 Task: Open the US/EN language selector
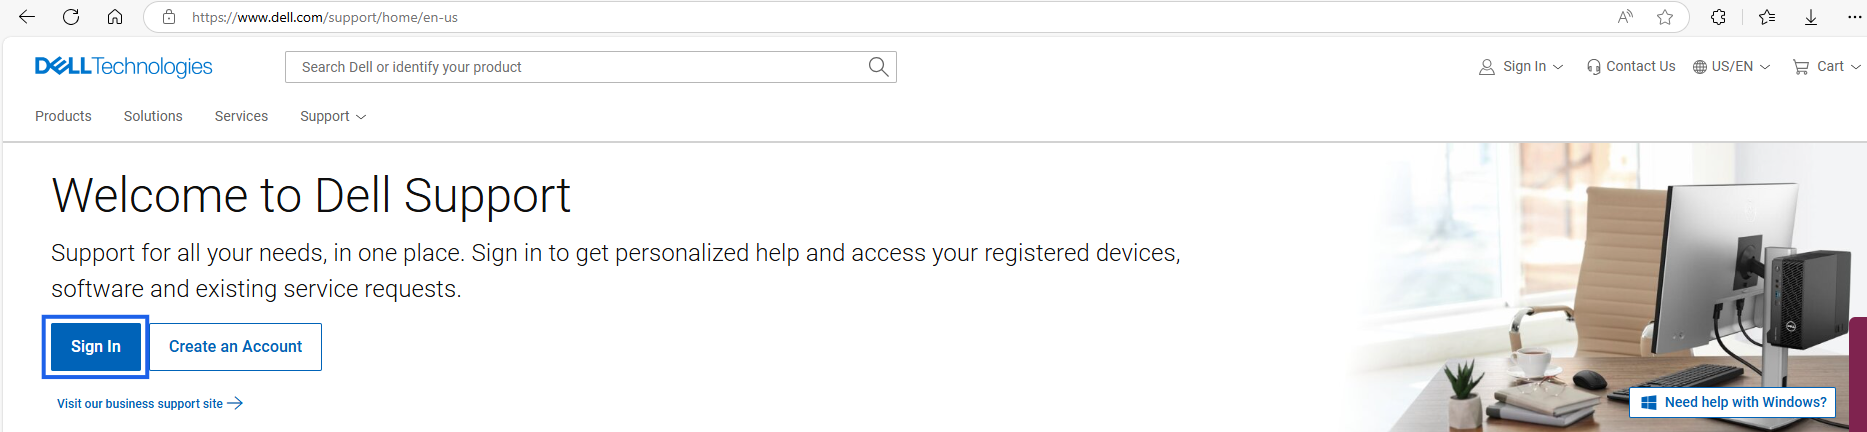(x=1731, y=67)
